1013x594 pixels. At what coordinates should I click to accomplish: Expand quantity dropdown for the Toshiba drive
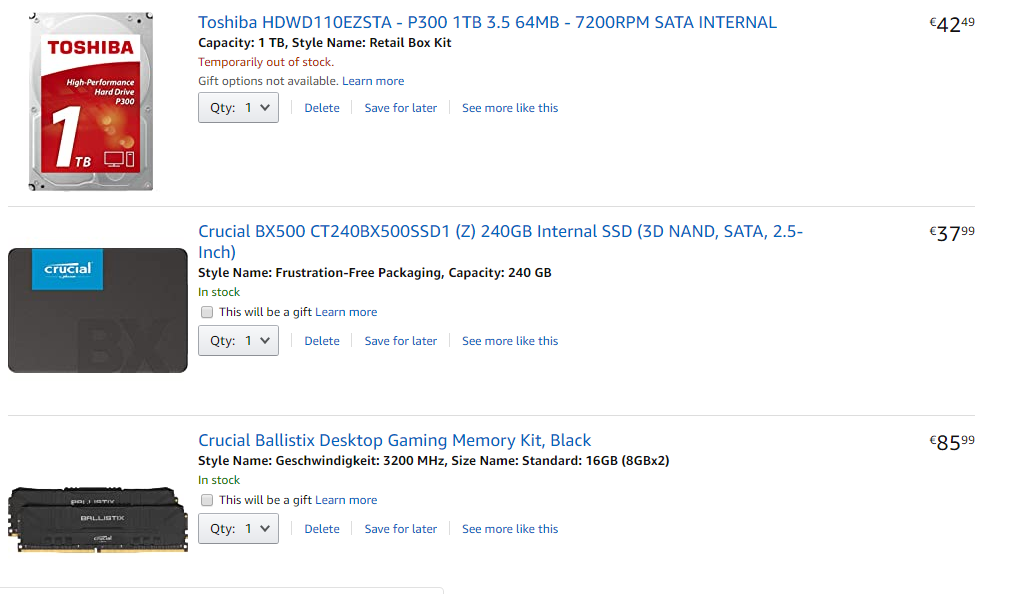[238, 108]
